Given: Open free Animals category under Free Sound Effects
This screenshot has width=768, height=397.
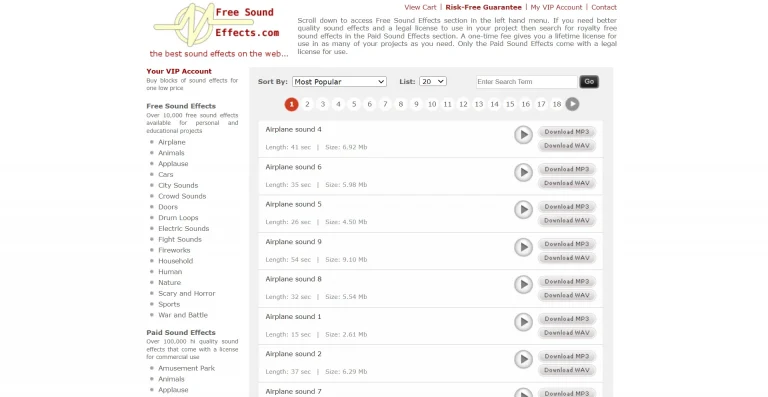Looking at the screenshot, I should click(x=171, y=153).
